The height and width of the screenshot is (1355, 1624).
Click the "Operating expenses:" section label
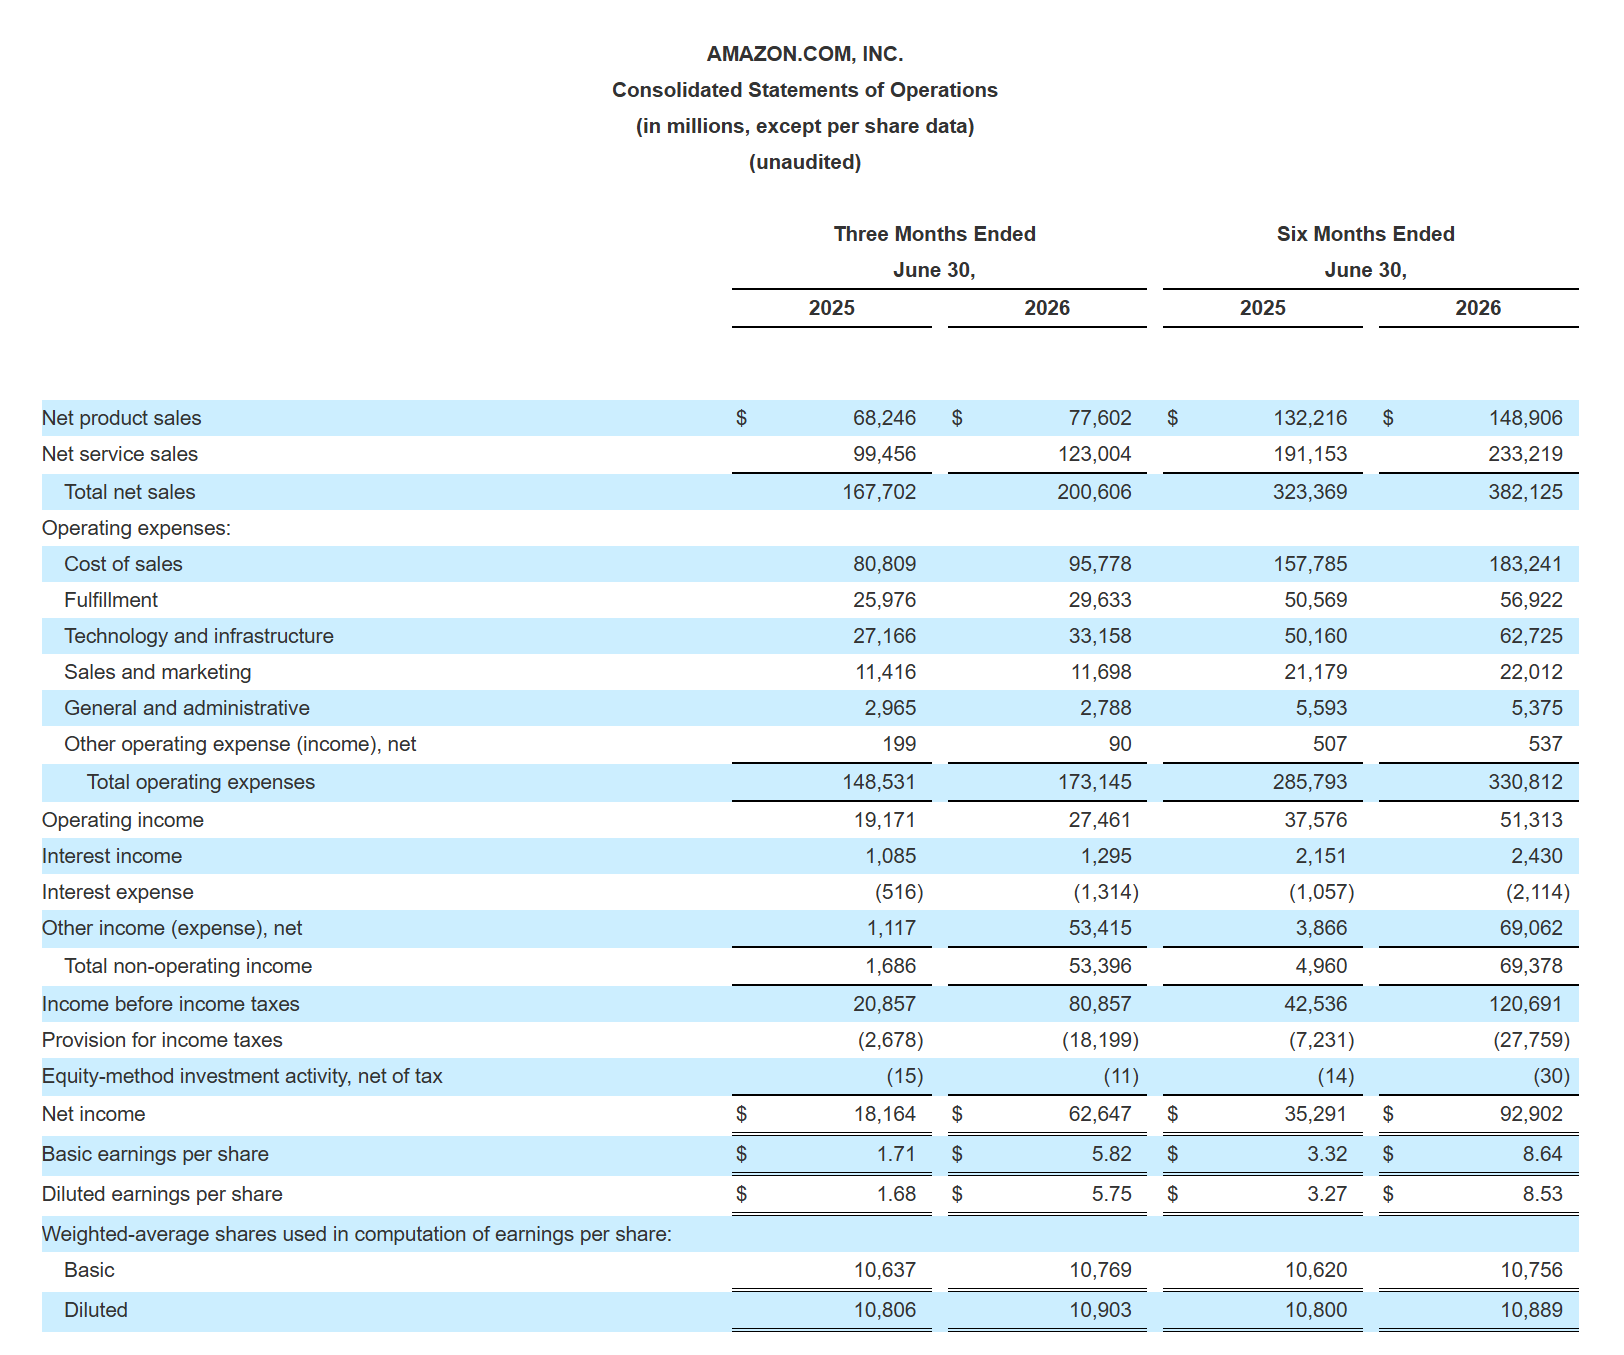(x=136, y=528)
